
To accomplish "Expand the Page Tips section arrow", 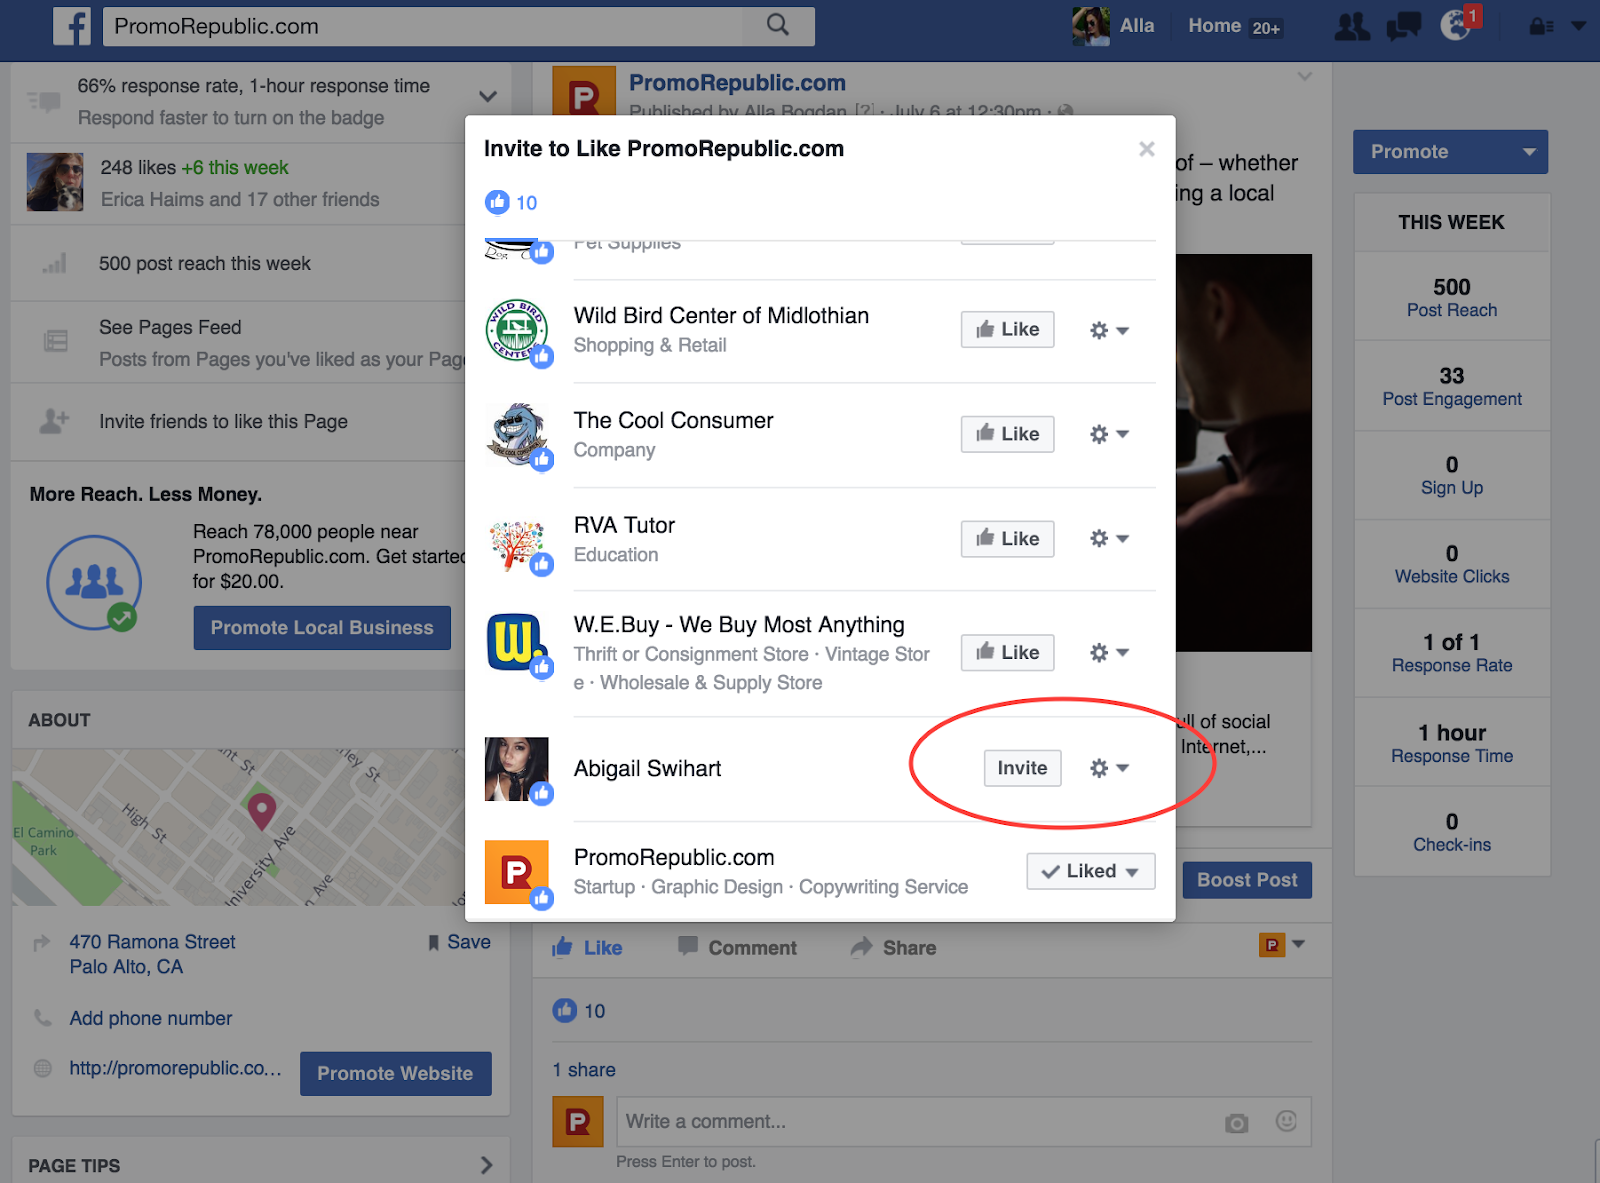I will click(x=486, y=1165).
